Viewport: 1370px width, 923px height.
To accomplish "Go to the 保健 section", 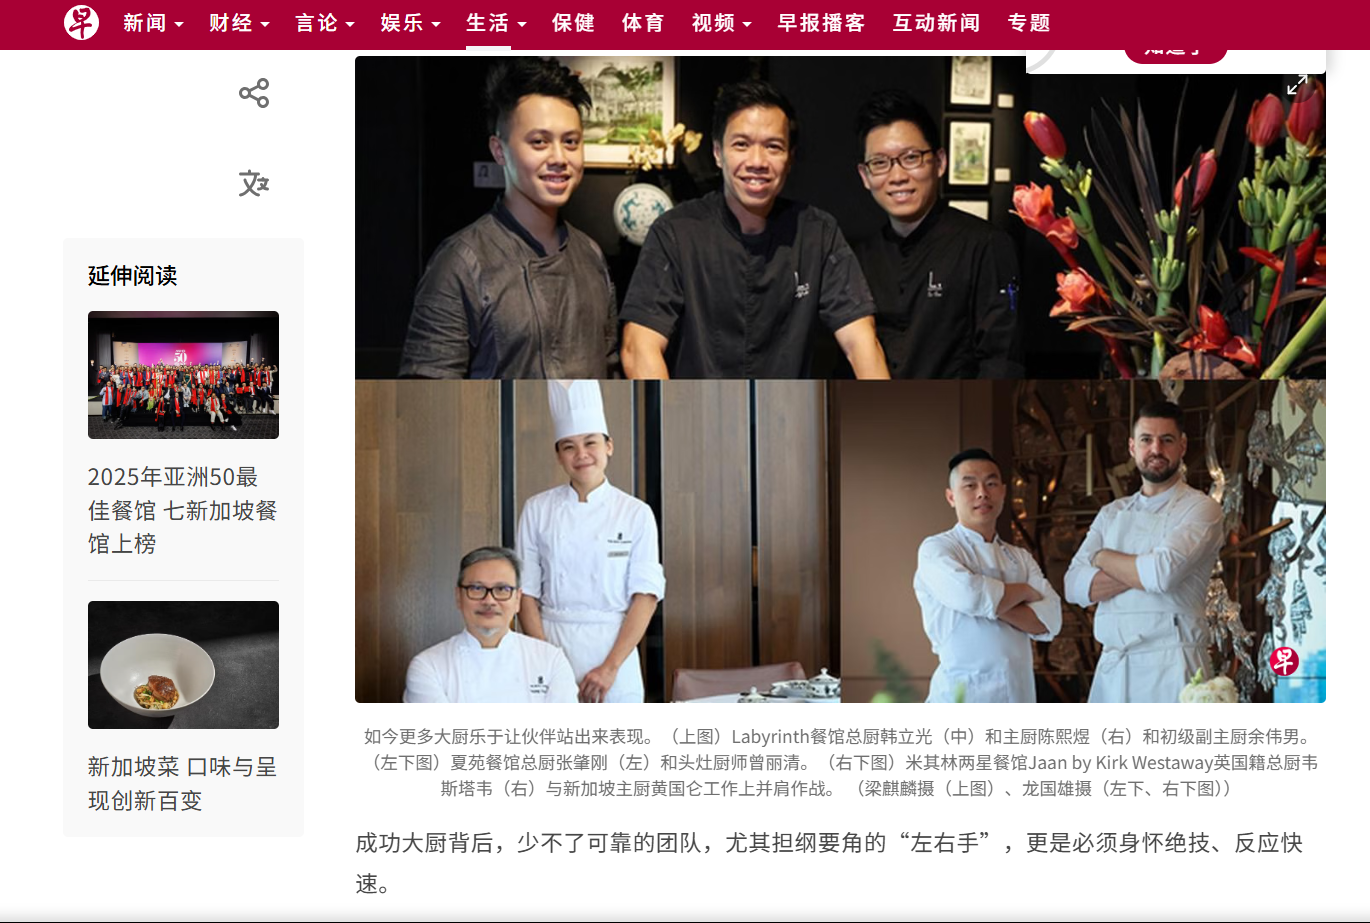I will click(573, 23).
